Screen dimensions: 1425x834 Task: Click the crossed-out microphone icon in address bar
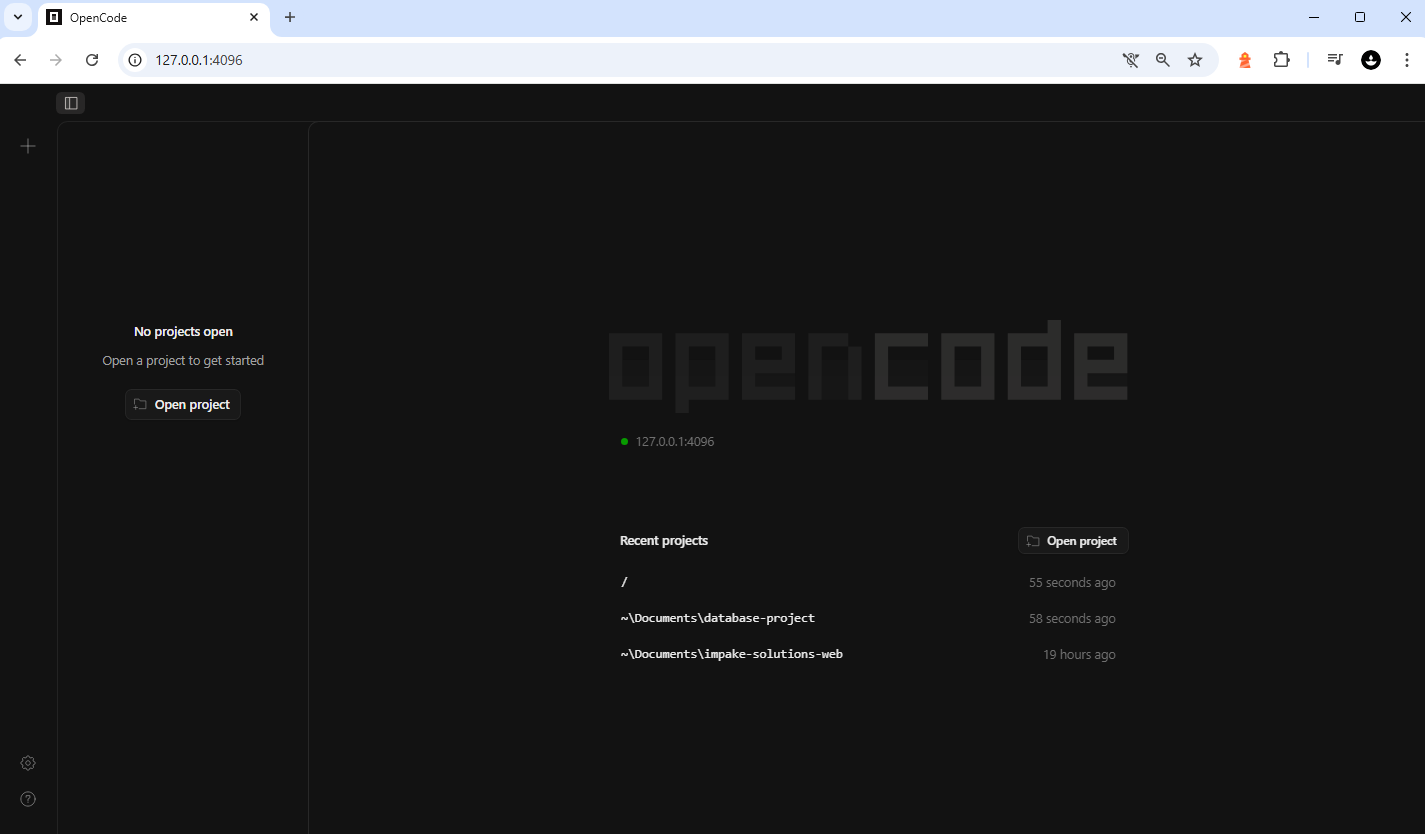point(1131,60)
